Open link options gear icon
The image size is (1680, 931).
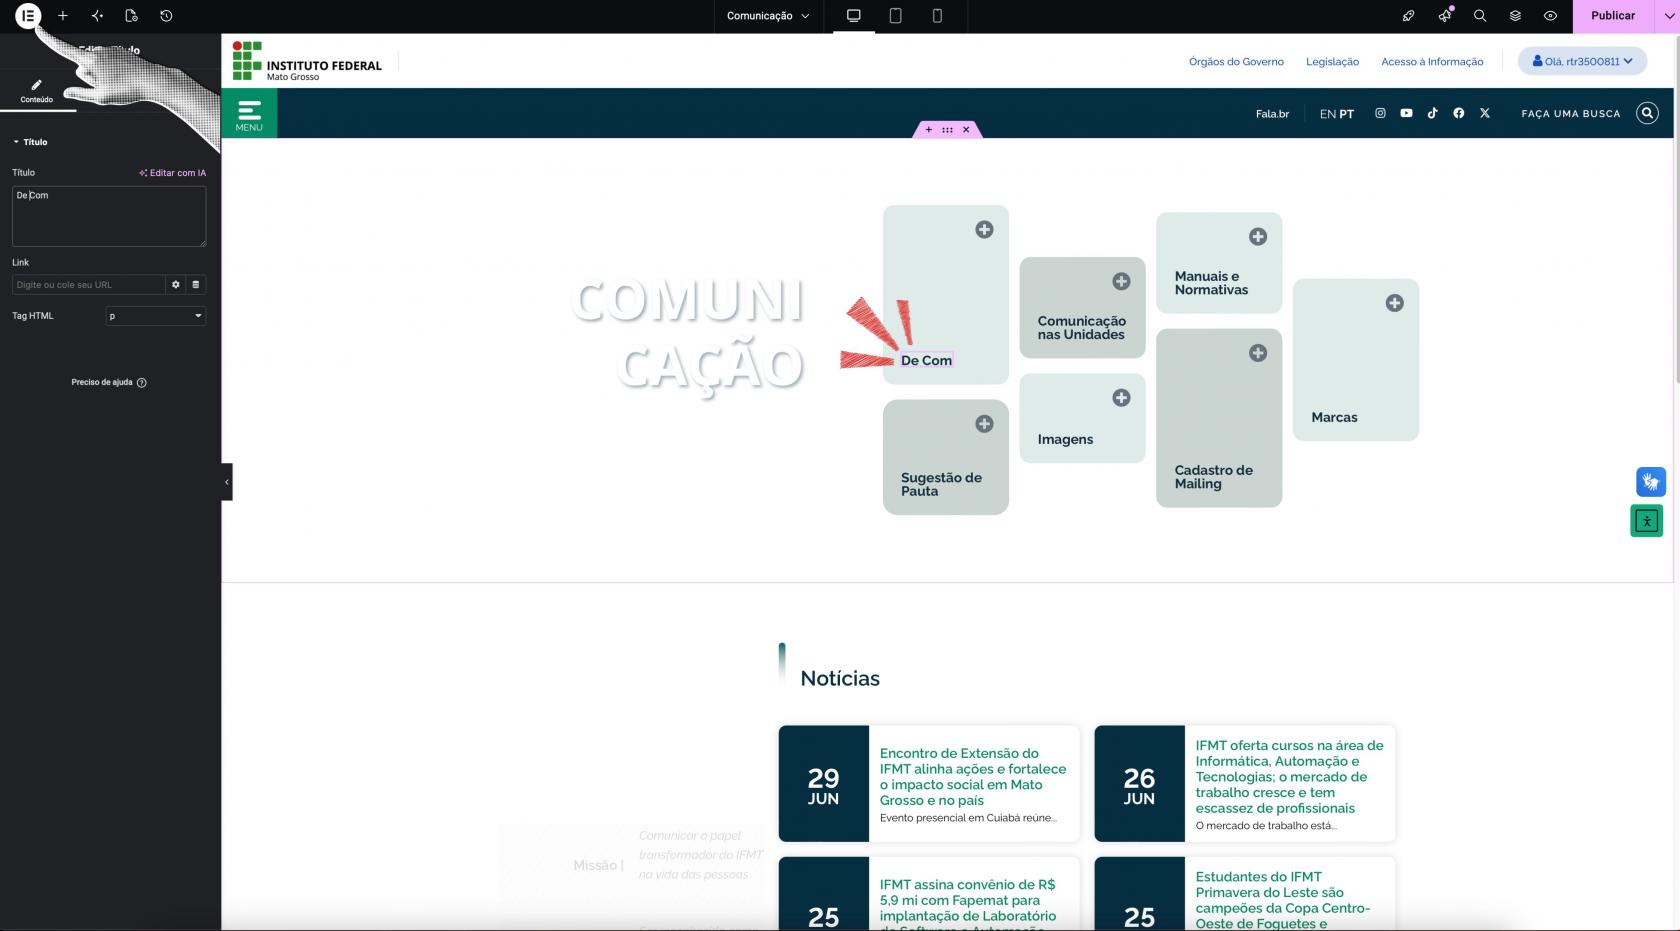(176, 285)
